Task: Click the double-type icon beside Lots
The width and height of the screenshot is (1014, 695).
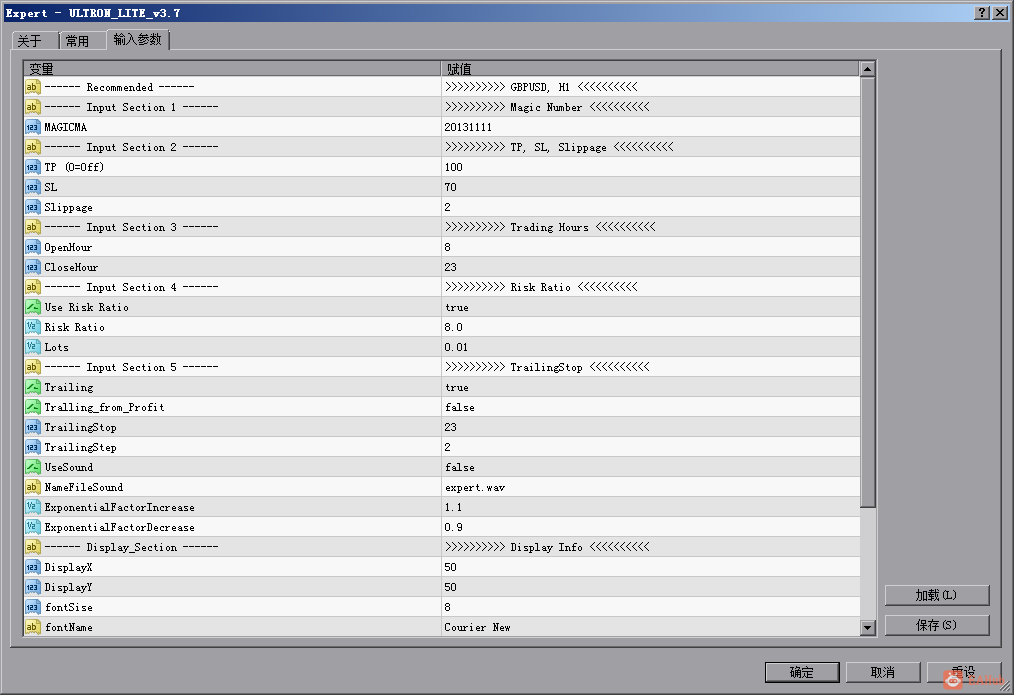Action: coord(32,347)
